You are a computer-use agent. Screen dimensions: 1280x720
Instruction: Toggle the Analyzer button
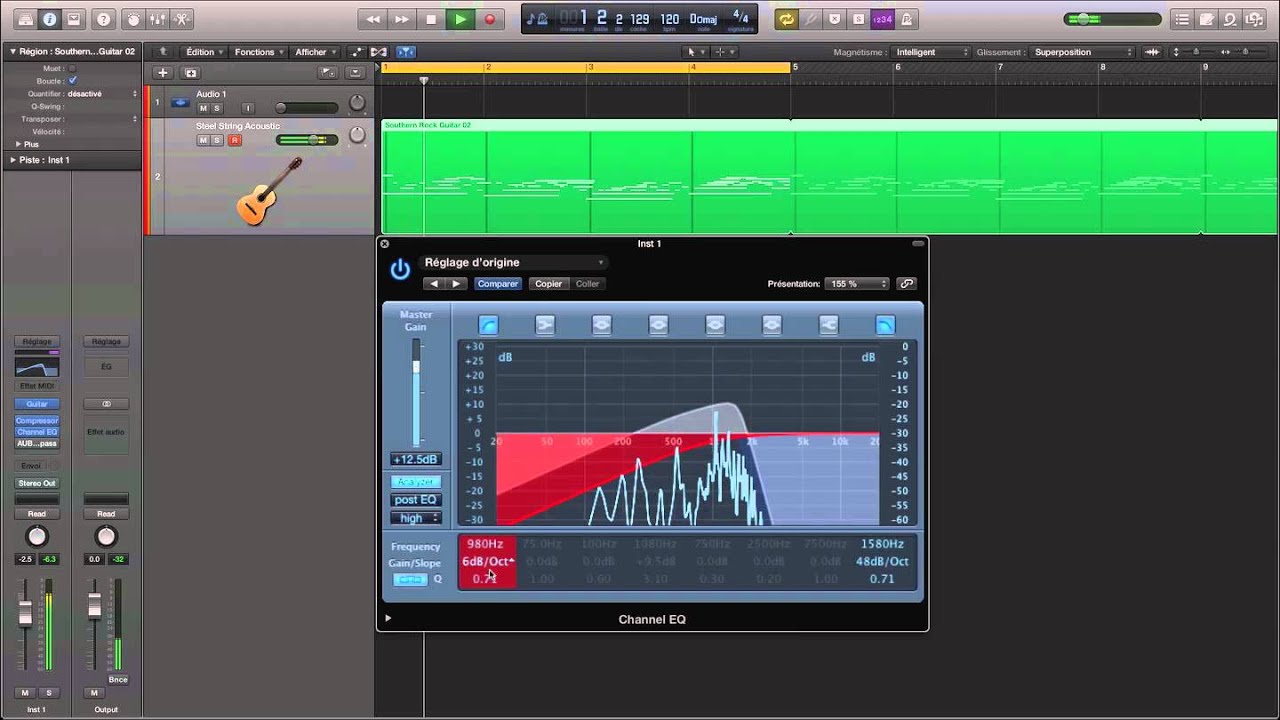(x=415, y=482)
